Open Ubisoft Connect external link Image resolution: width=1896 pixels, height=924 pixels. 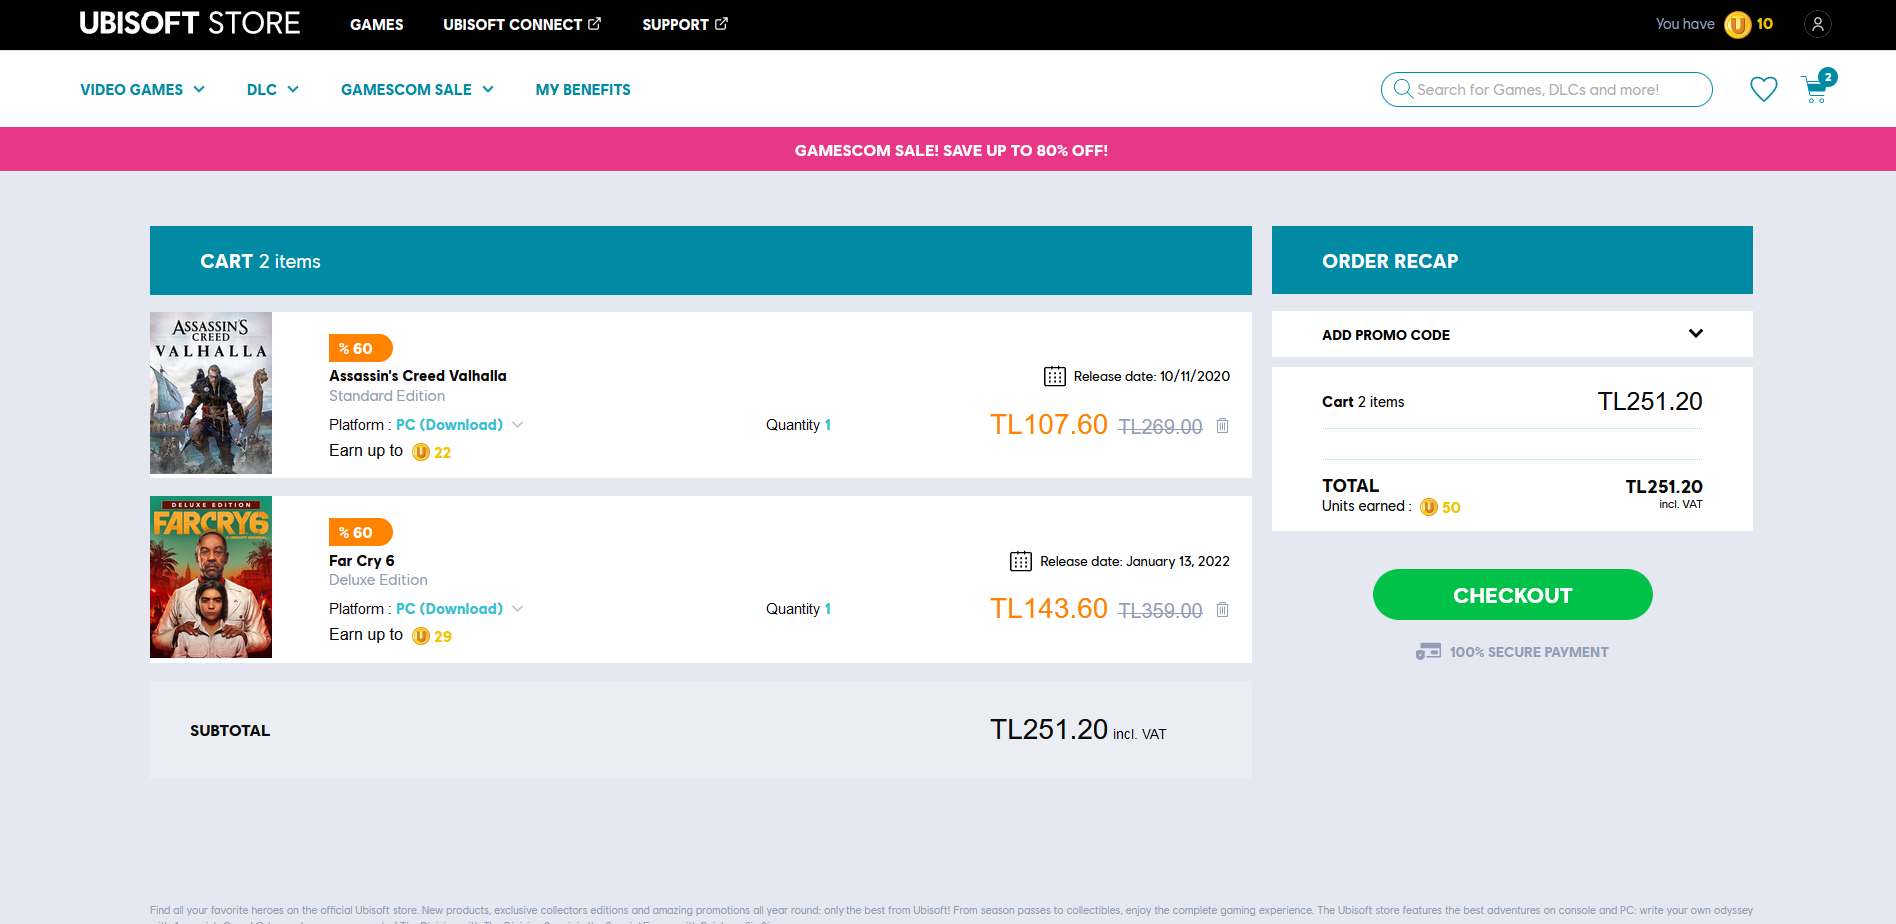pyautogui.click(x=522, y=24)
